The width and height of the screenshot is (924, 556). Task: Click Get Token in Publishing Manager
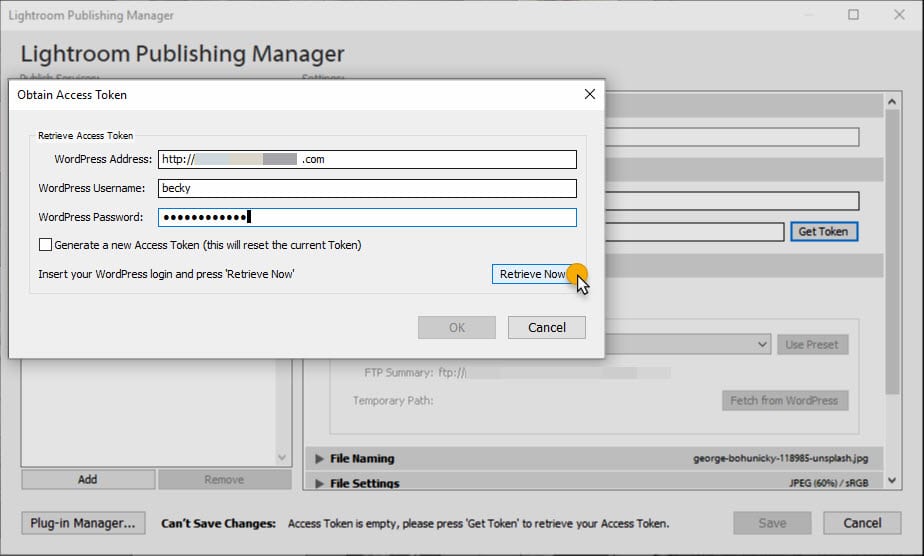coord(824,231)
